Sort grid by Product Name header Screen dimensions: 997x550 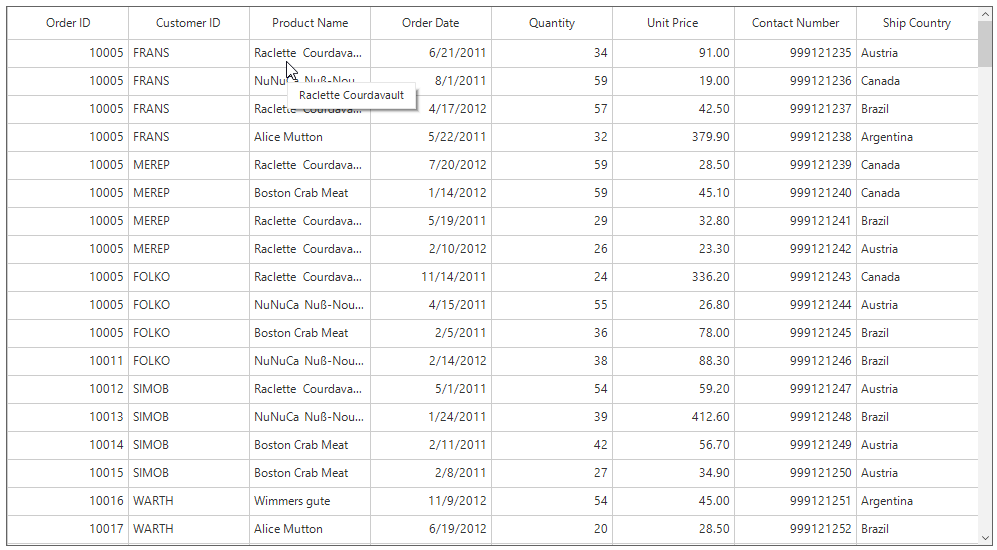(x=310, y=23)
